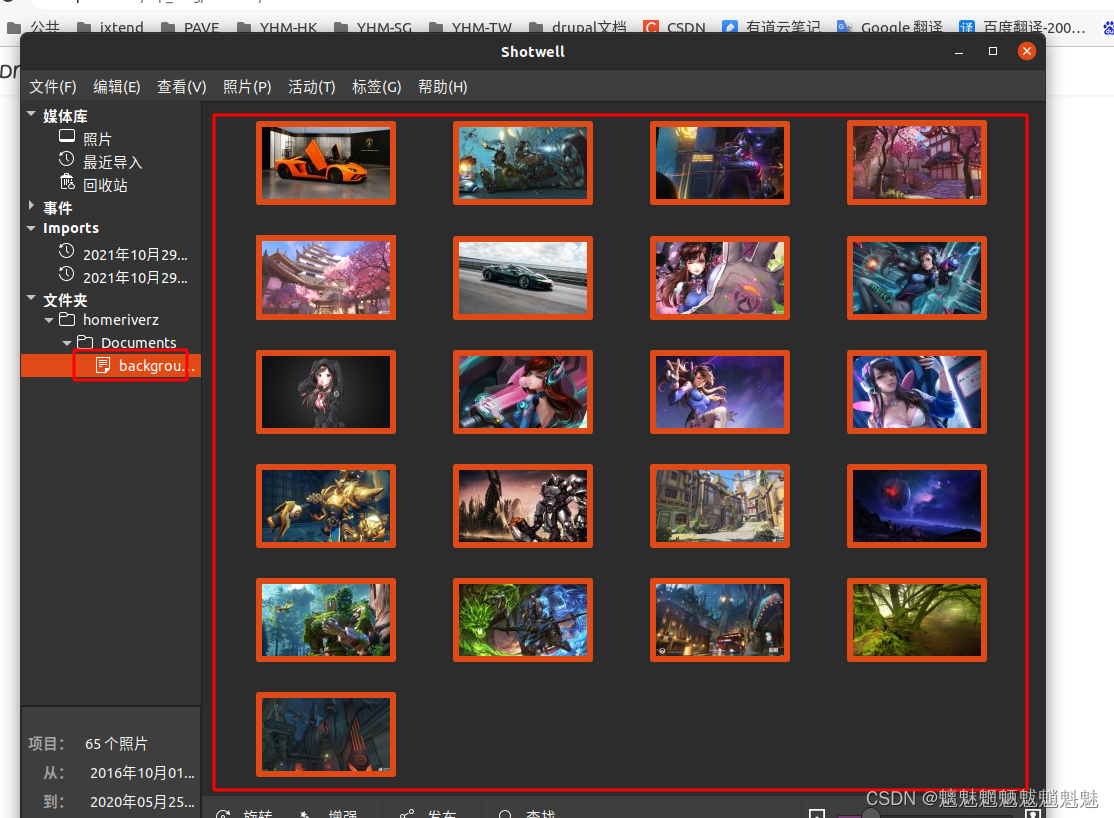Open the 编辑(E) menu
Viewport: 1114px width, 818px height.
117,87
